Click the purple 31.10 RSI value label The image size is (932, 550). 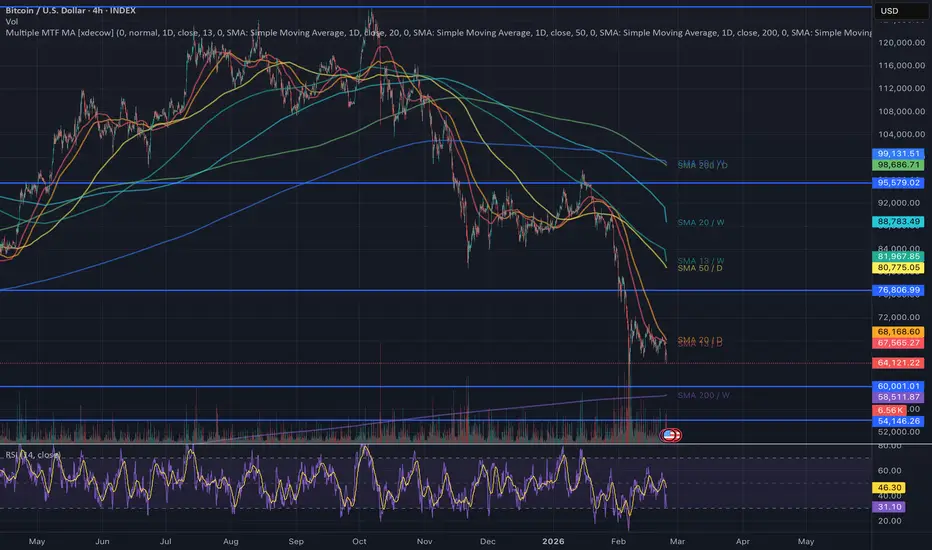click(x=889, y=507)
